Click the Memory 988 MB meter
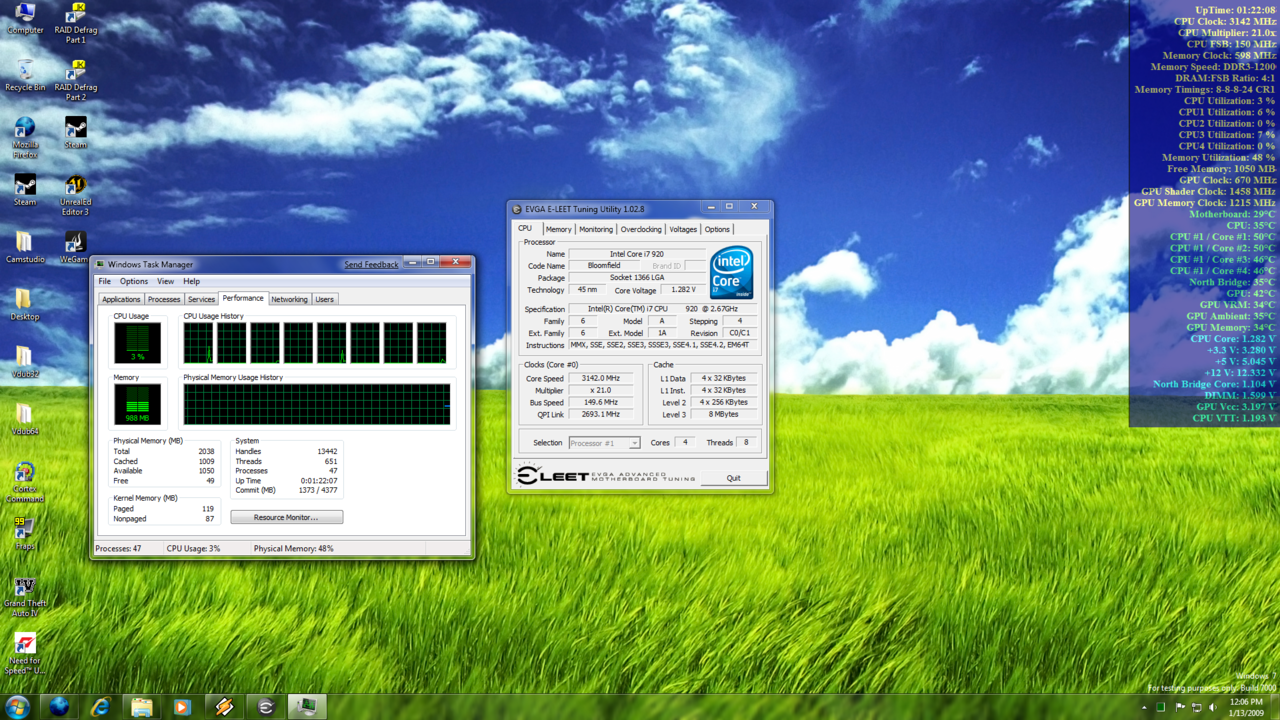This screenshot has width=1280, height=720. click(137, 404)
